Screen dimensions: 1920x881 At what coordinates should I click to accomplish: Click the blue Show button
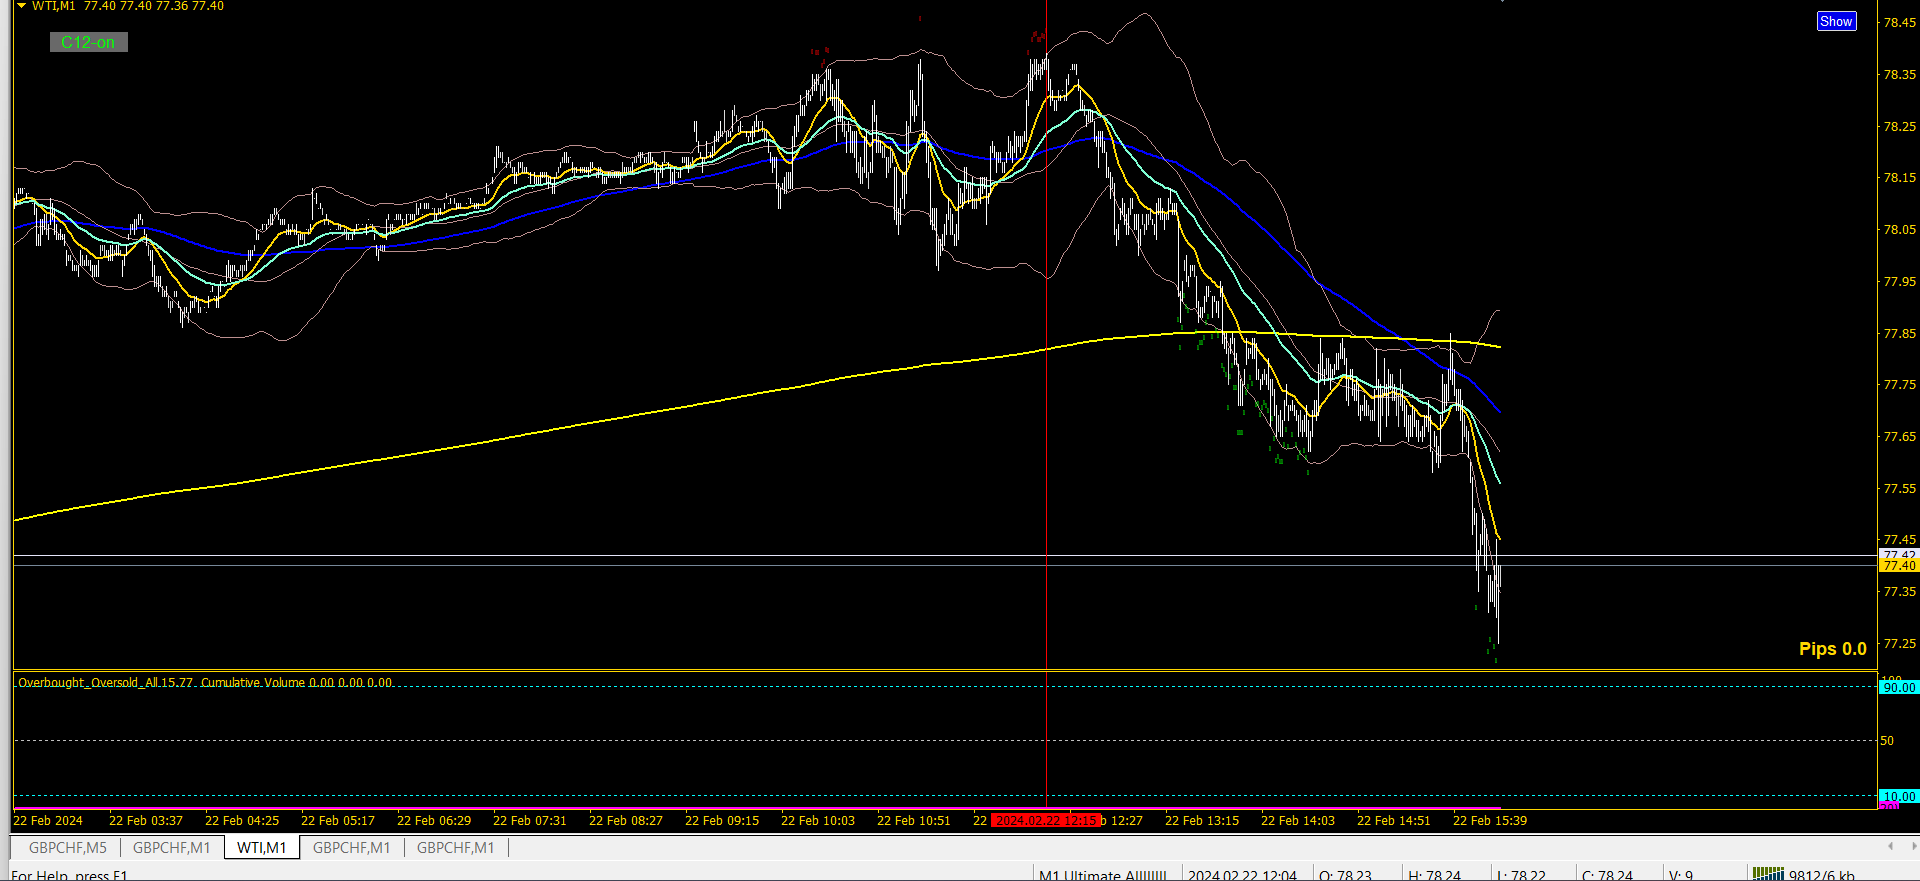1836,21
